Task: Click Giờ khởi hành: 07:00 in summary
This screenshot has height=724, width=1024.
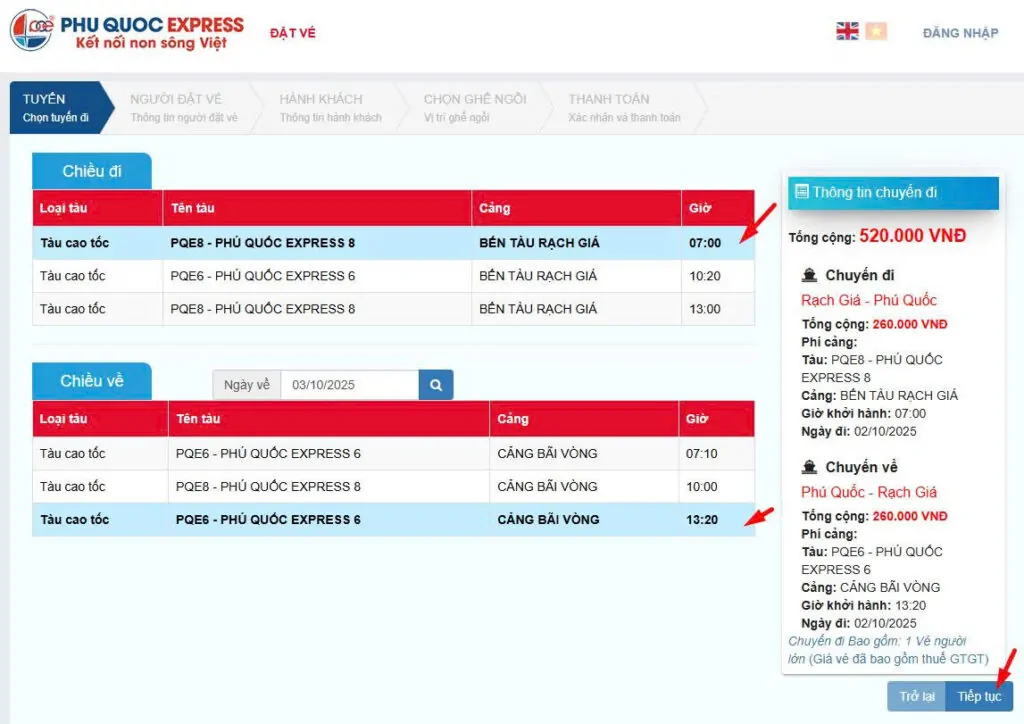Action: tap(863, 413)
